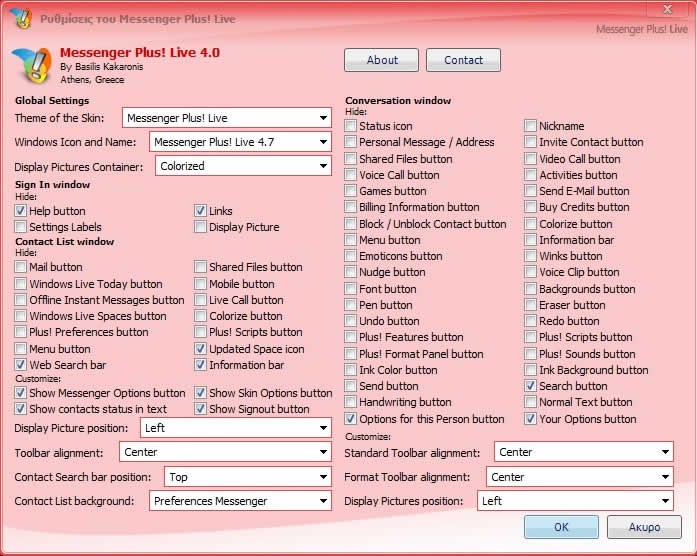Expand Format Toolbar alignment dropdown
This screenshot has height=556, width=697.
pos(580,477)
